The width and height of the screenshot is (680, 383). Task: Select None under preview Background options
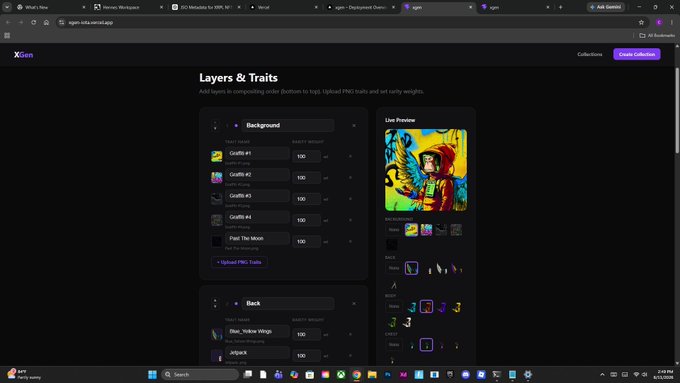394,230
